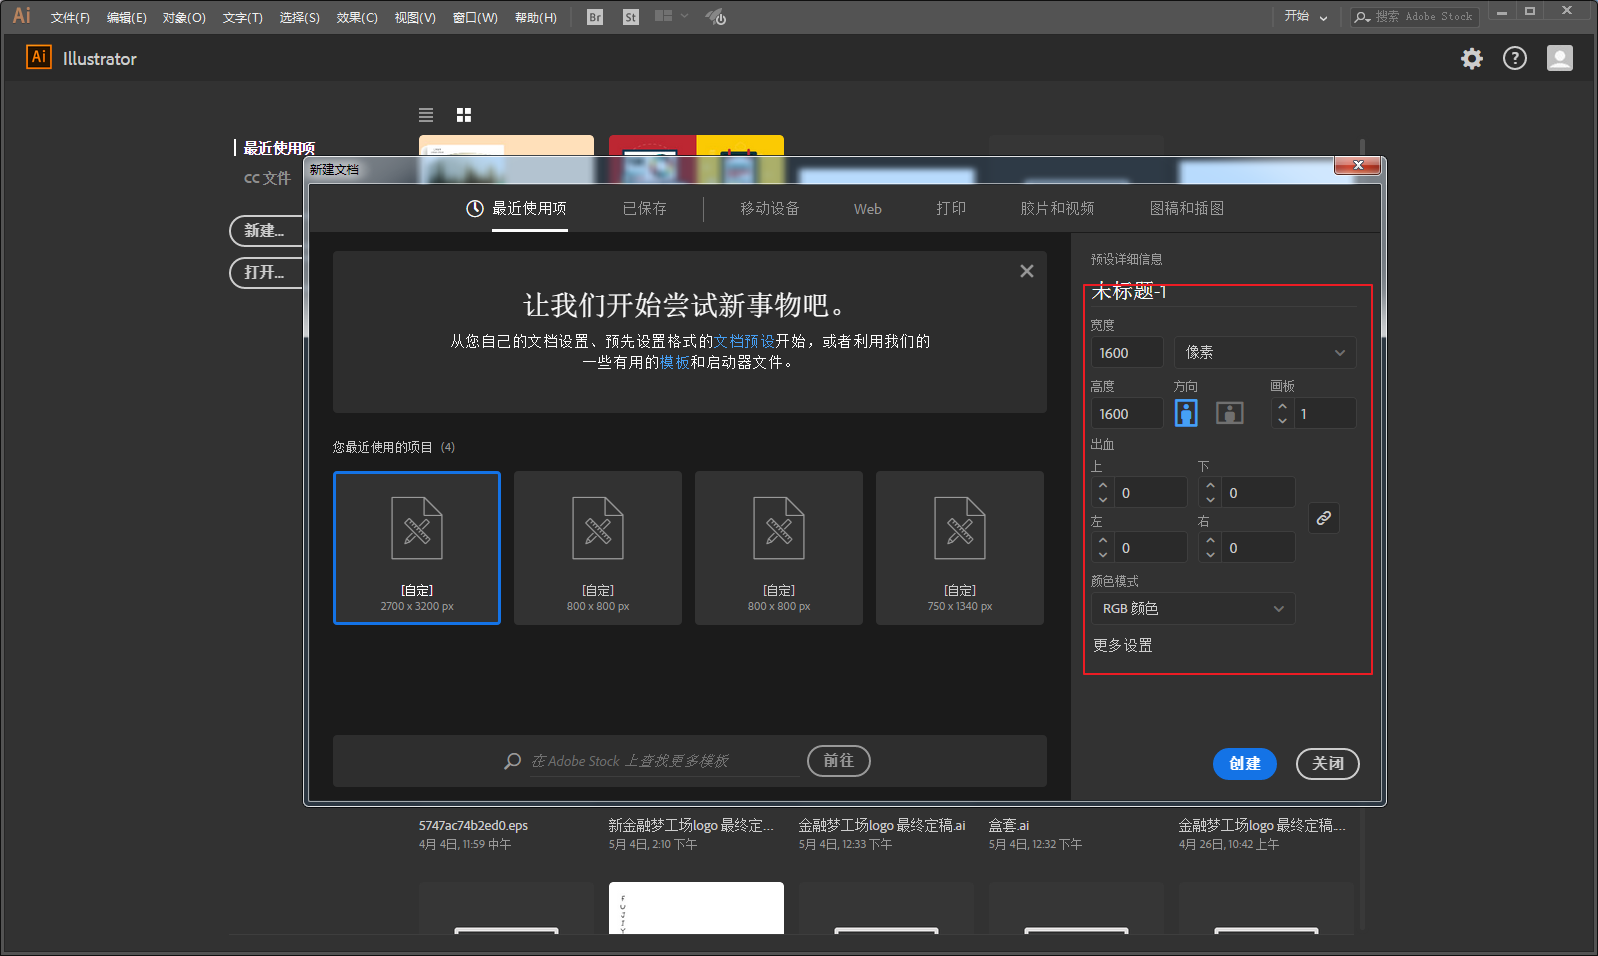Adjust the right bleed stepper arrows
1598x956 pixels.
coord(1211,547)
